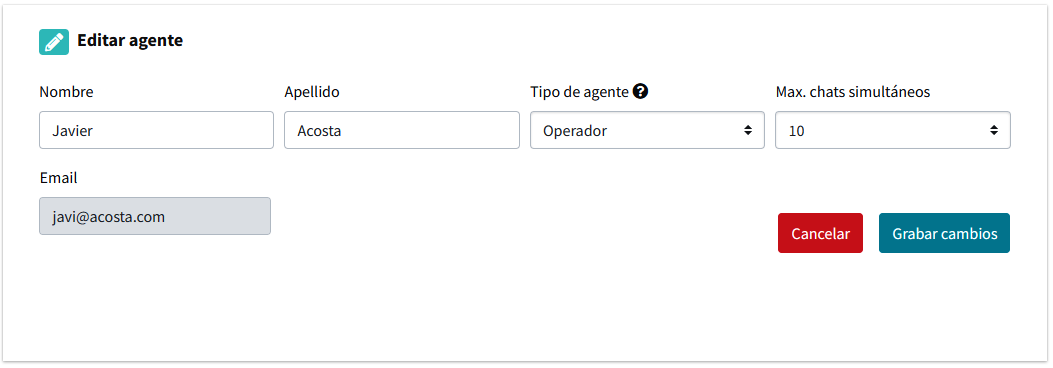Click the Nombre label
The width and height of the screenshot is (1053, 368).
(x=66, y=92)
